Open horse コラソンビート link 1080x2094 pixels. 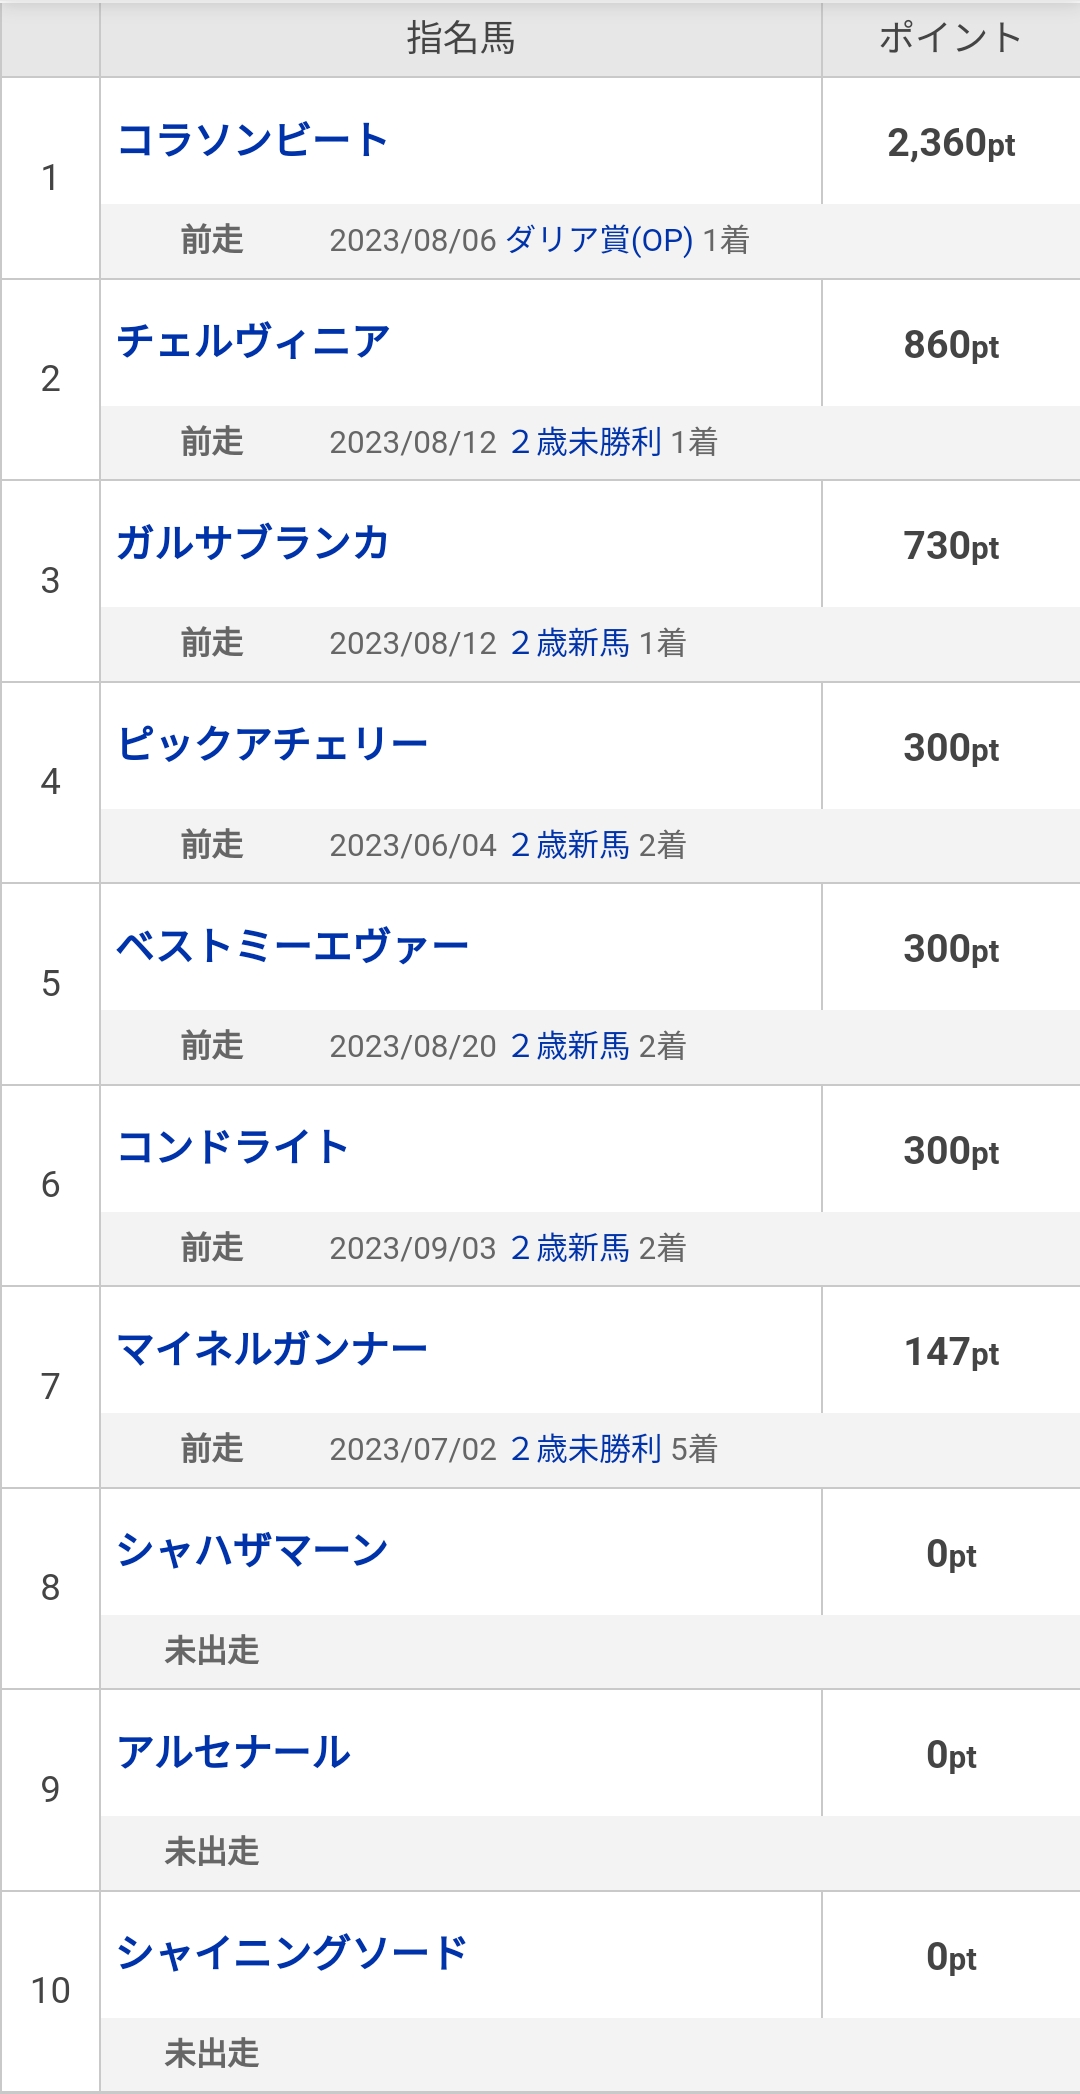click(x=252, y=140)
